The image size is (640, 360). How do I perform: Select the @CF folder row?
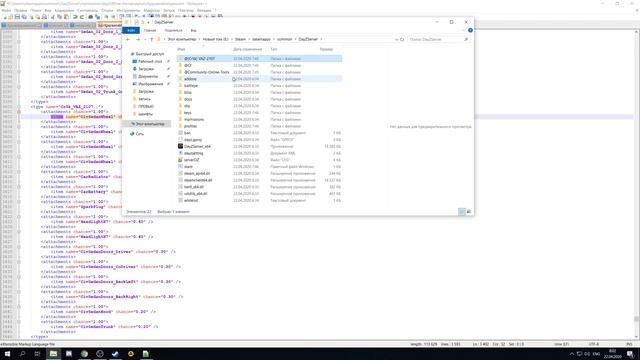(x=260, y=65)
